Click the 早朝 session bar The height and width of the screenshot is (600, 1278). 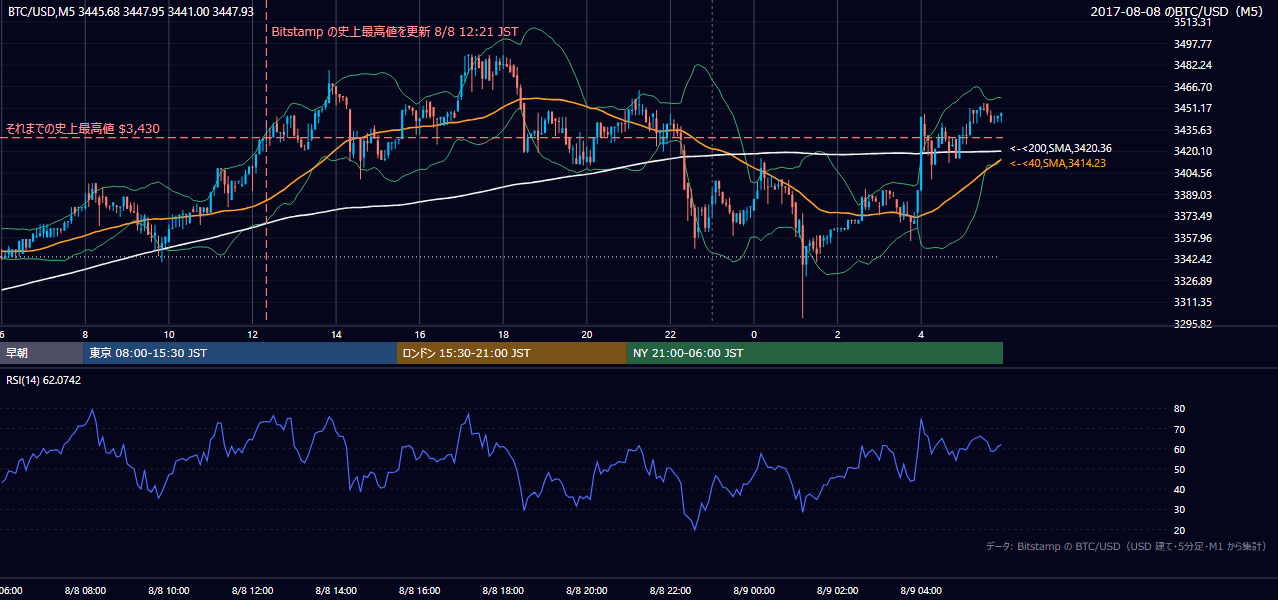[x=41, y=353]
